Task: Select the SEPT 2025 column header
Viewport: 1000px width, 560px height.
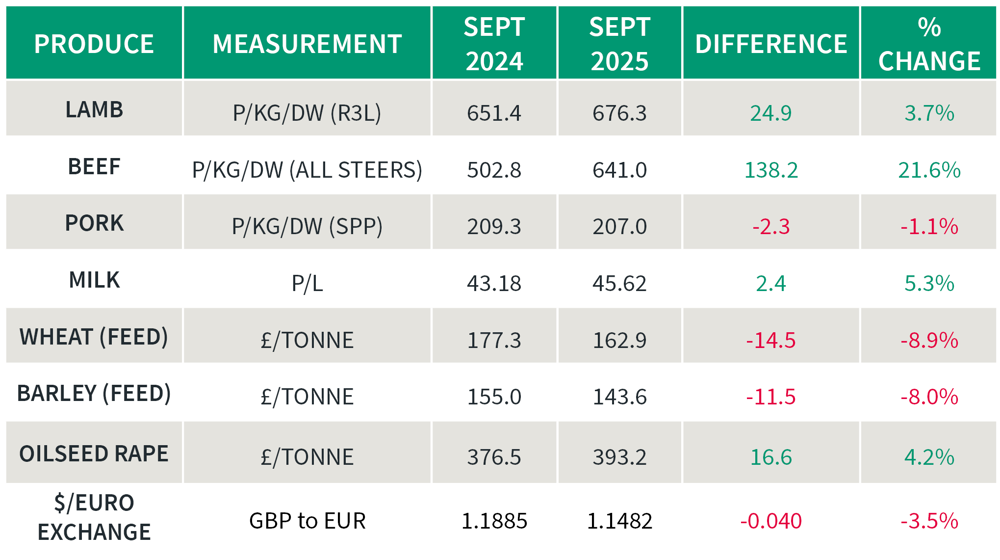Action: click(619, 44)
